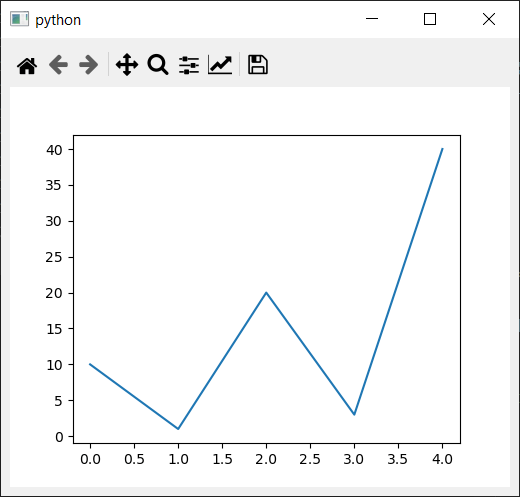Click the line minimum at x=1.0
The image size is (520, 497).
click(178, 429)
